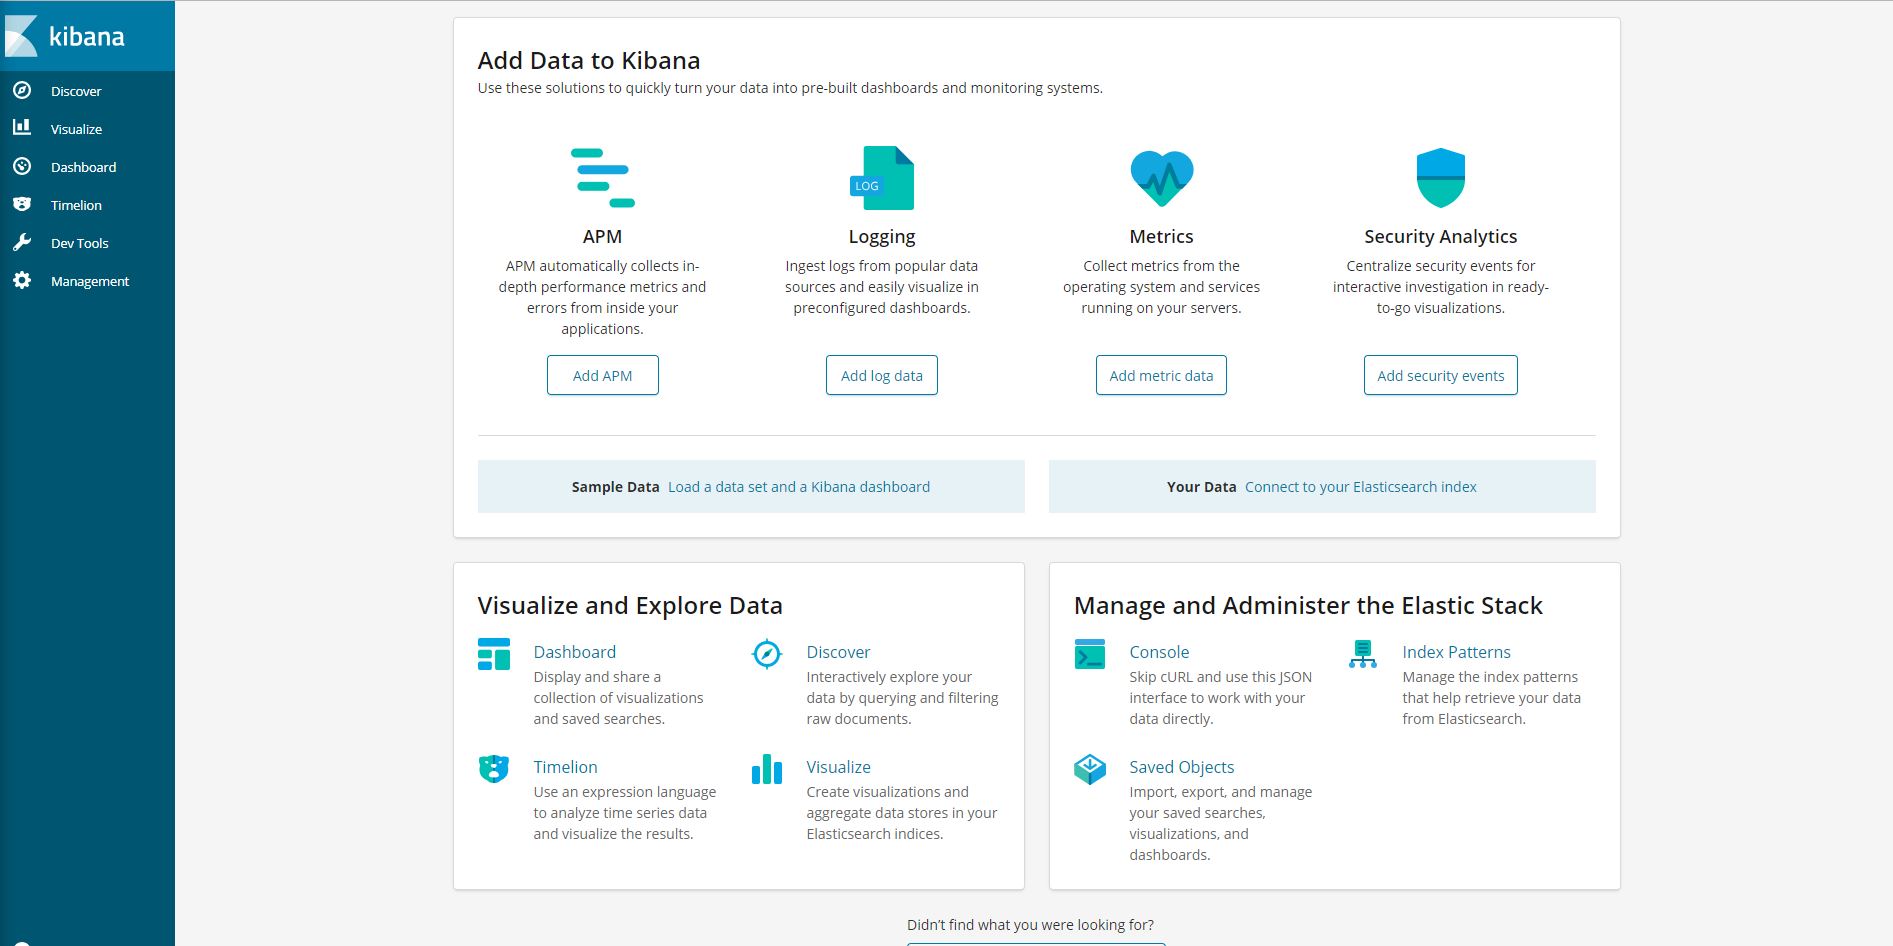This screenshot has height=946, width=1893.
Task: Open the Index Patterns link
Action: 1456,652
